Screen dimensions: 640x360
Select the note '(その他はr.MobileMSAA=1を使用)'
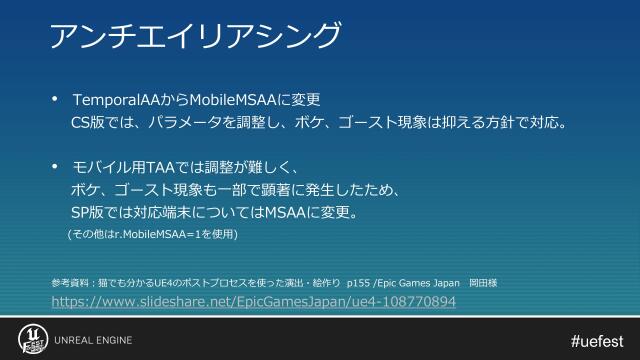153,234
